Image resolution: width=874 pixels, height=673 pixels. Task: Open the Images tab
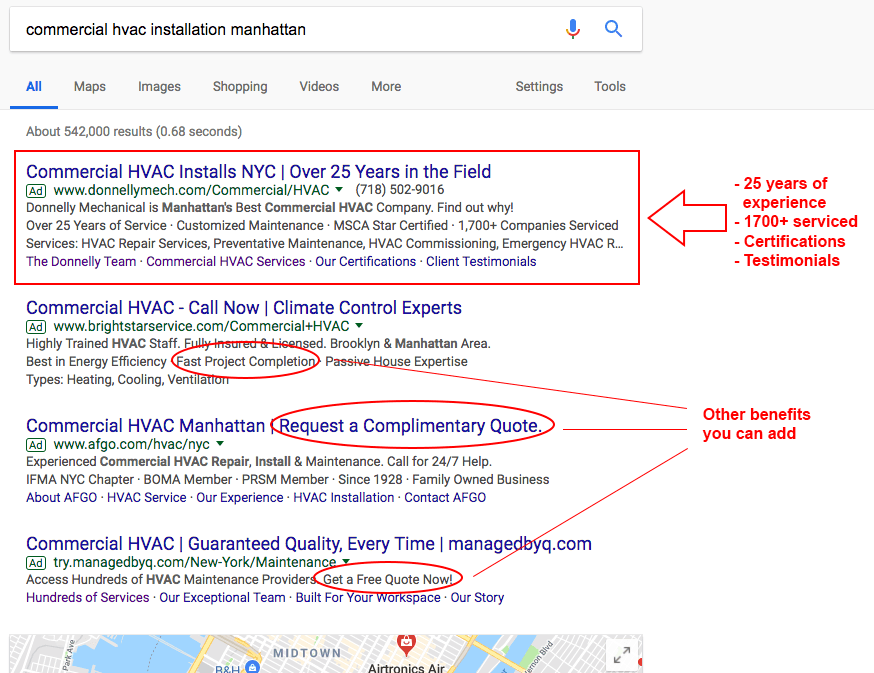159,86
